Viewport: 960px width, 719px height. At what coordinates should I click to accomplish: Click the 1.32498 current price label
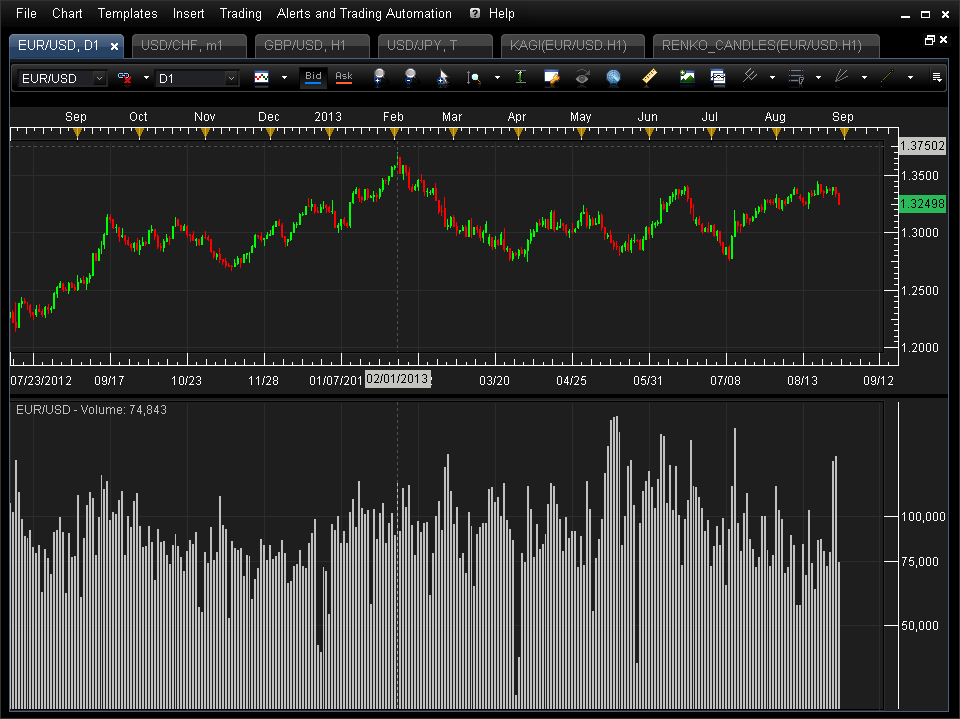(x=922, y=204)
